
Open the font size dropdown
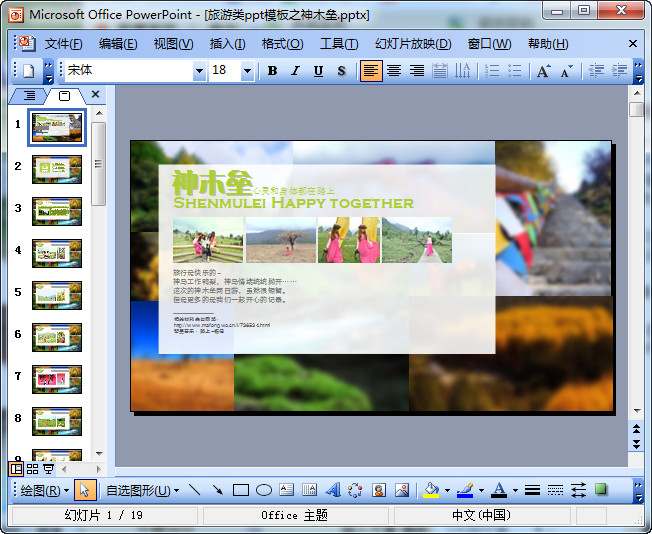(x=247, y=71)
